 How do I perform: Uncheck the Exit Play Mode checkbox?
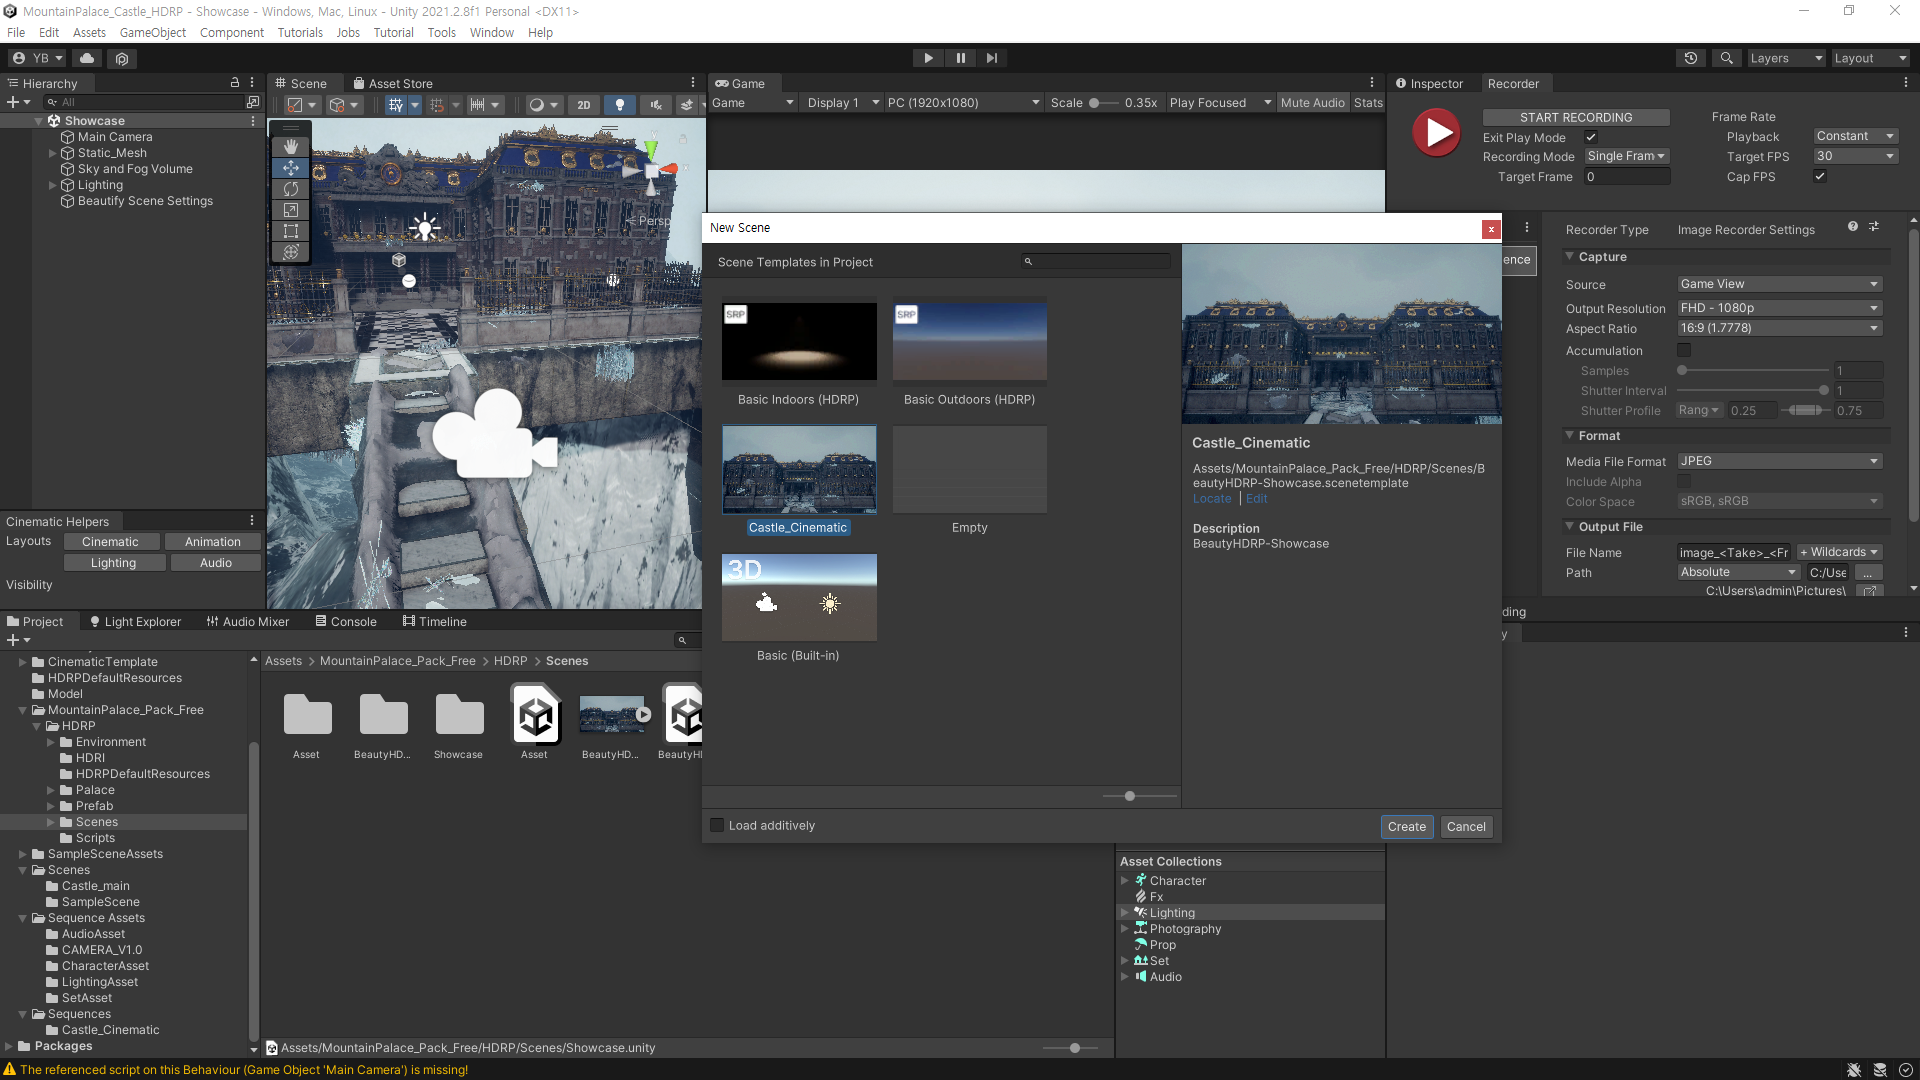(1590, 137)
